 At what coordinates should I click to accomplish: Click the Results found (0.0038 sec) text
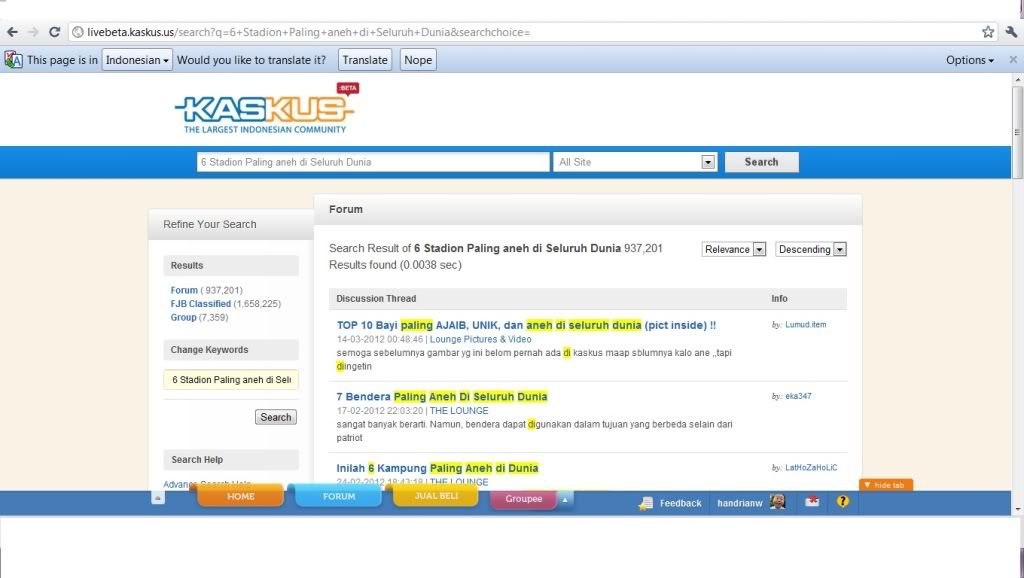pyautogui.click(x=395, y=265)
